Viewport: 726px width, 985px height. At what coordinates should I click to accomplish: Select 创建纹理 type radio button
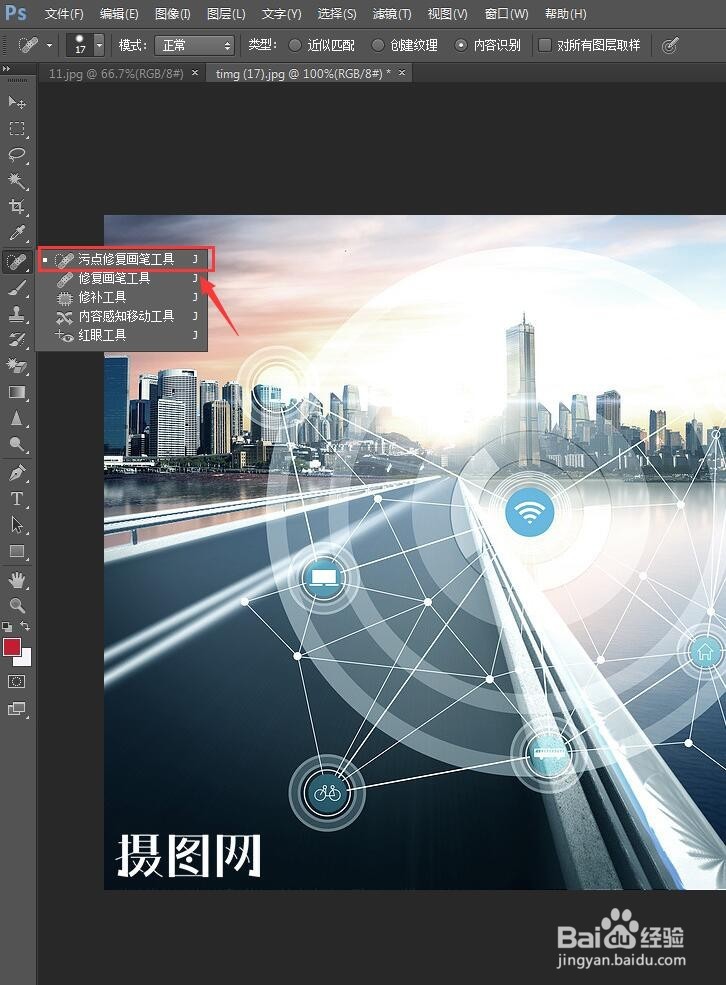click(x=377, y=45)
